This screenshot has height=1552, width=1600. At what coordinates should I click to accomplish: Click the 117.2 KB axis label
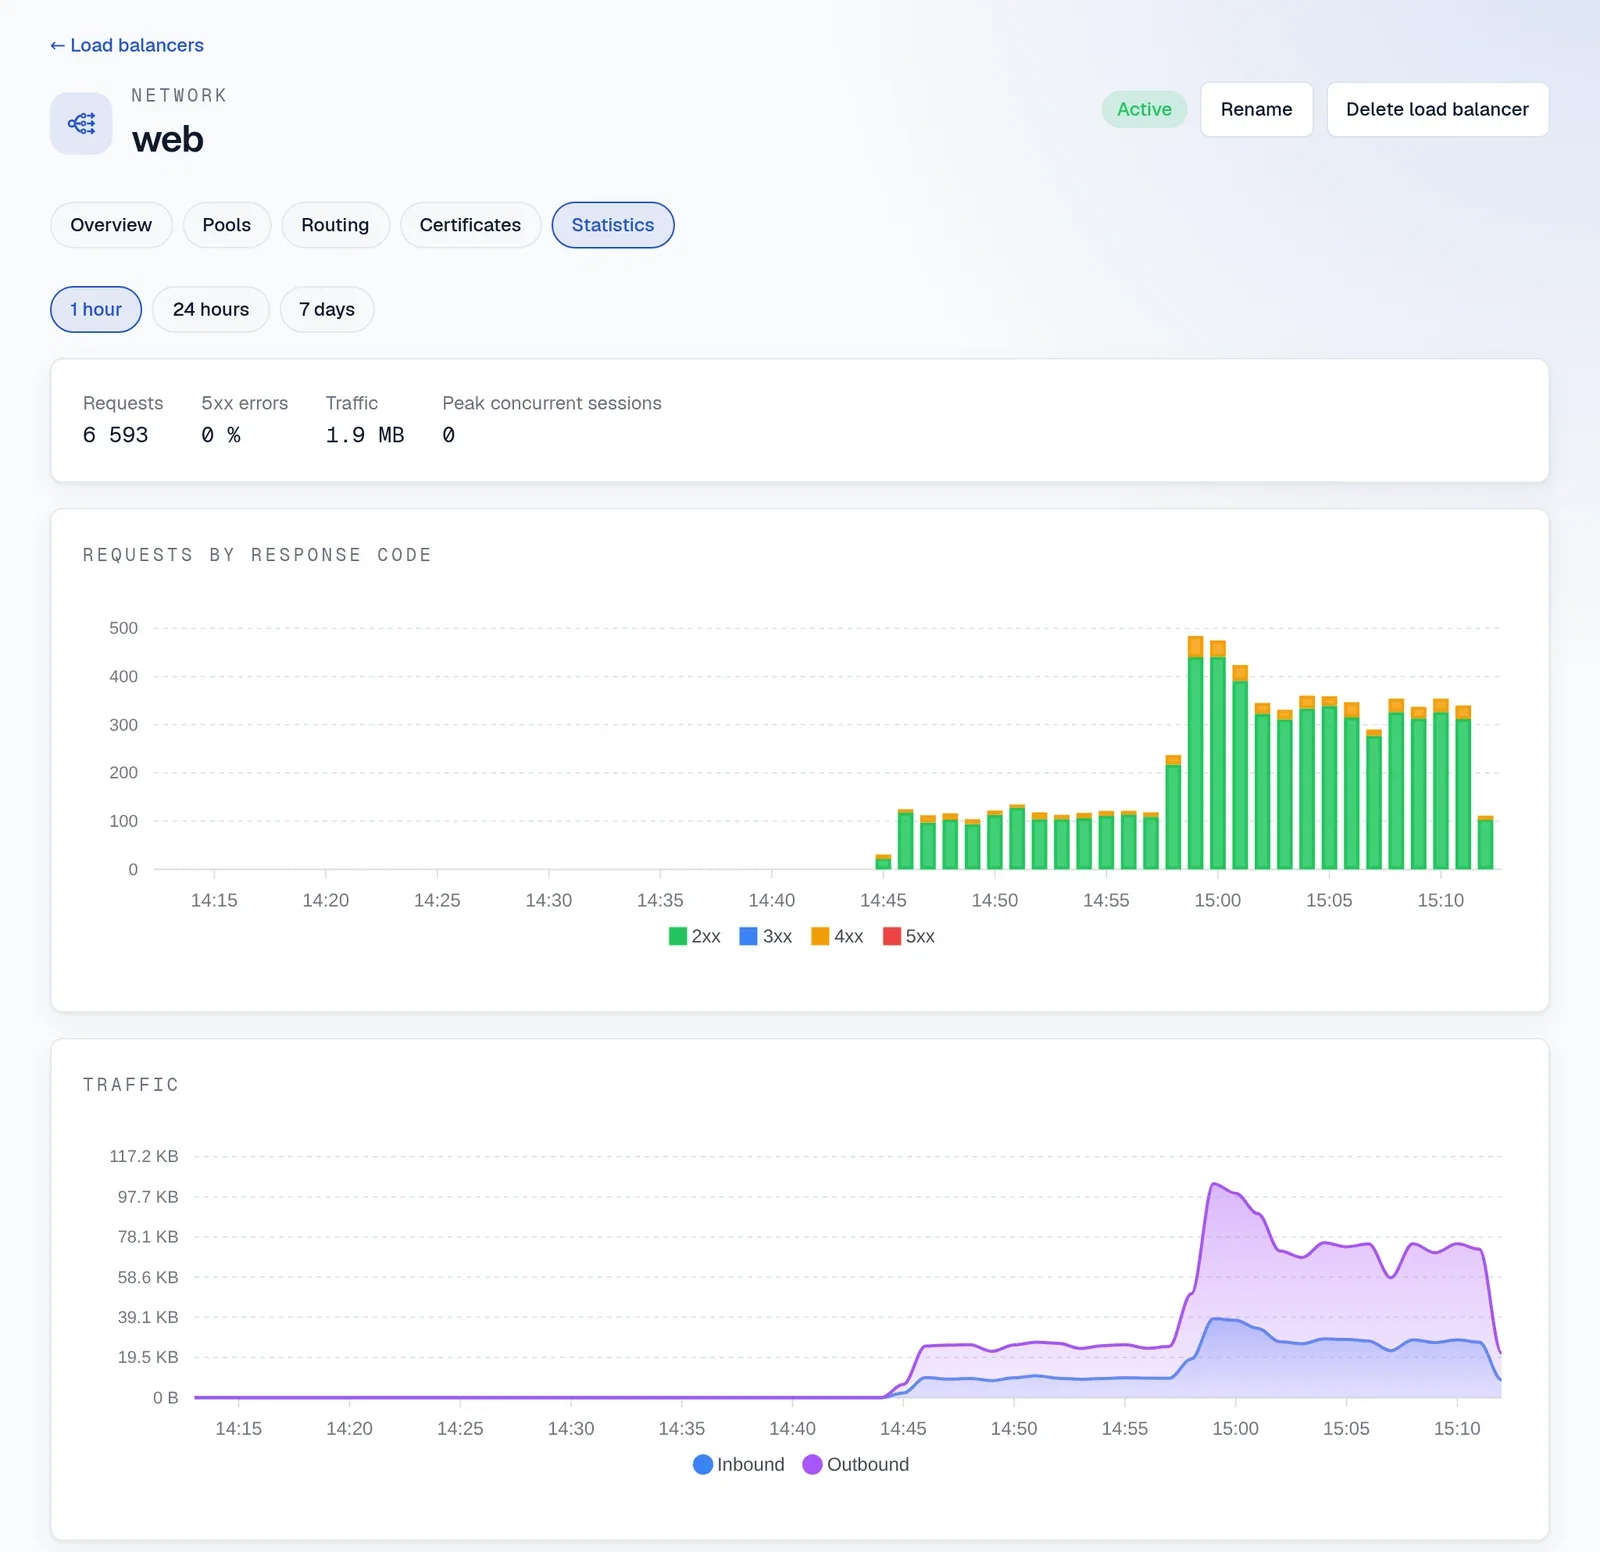(144, 1156)
